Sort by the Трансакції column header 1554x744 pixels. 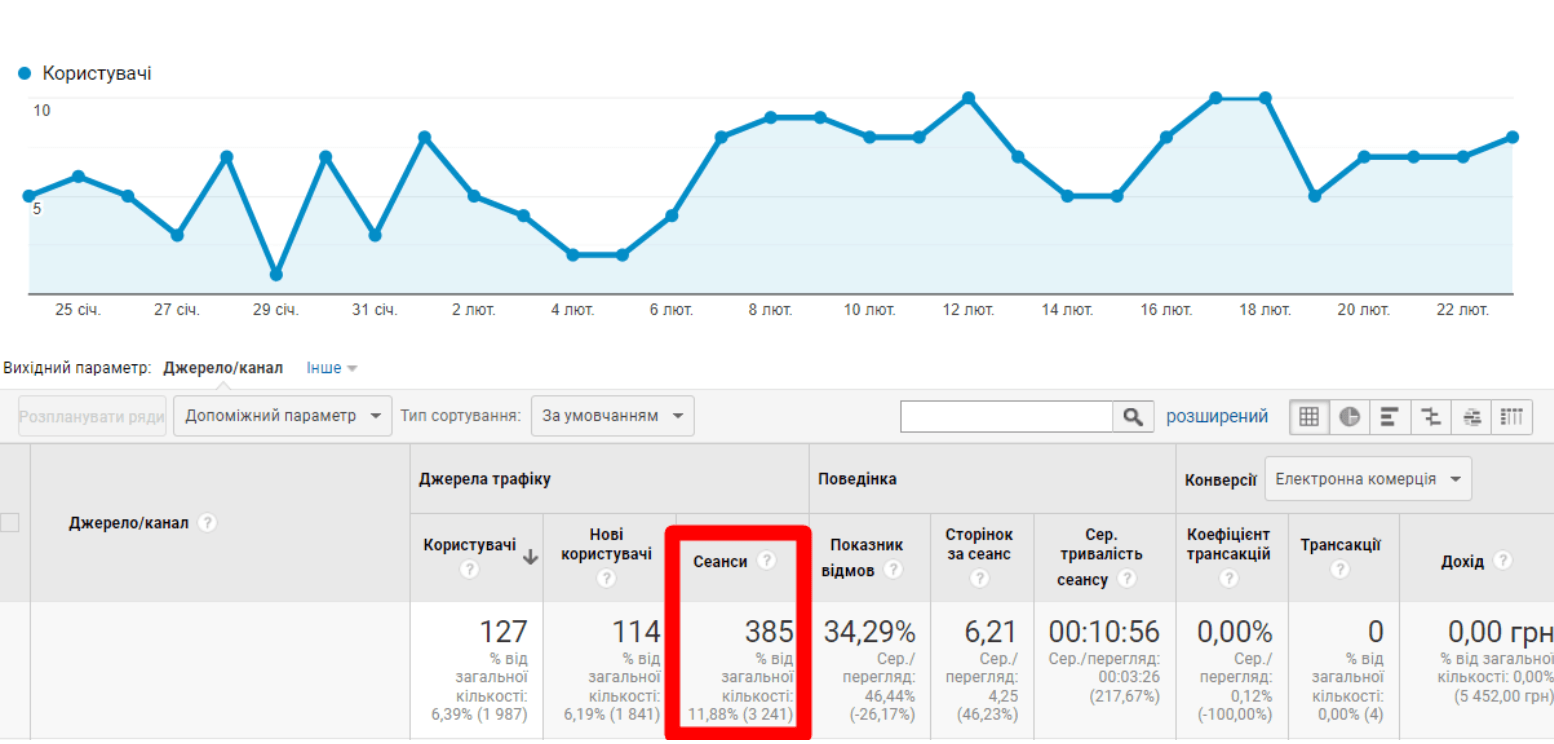[x=1341, y=545]
